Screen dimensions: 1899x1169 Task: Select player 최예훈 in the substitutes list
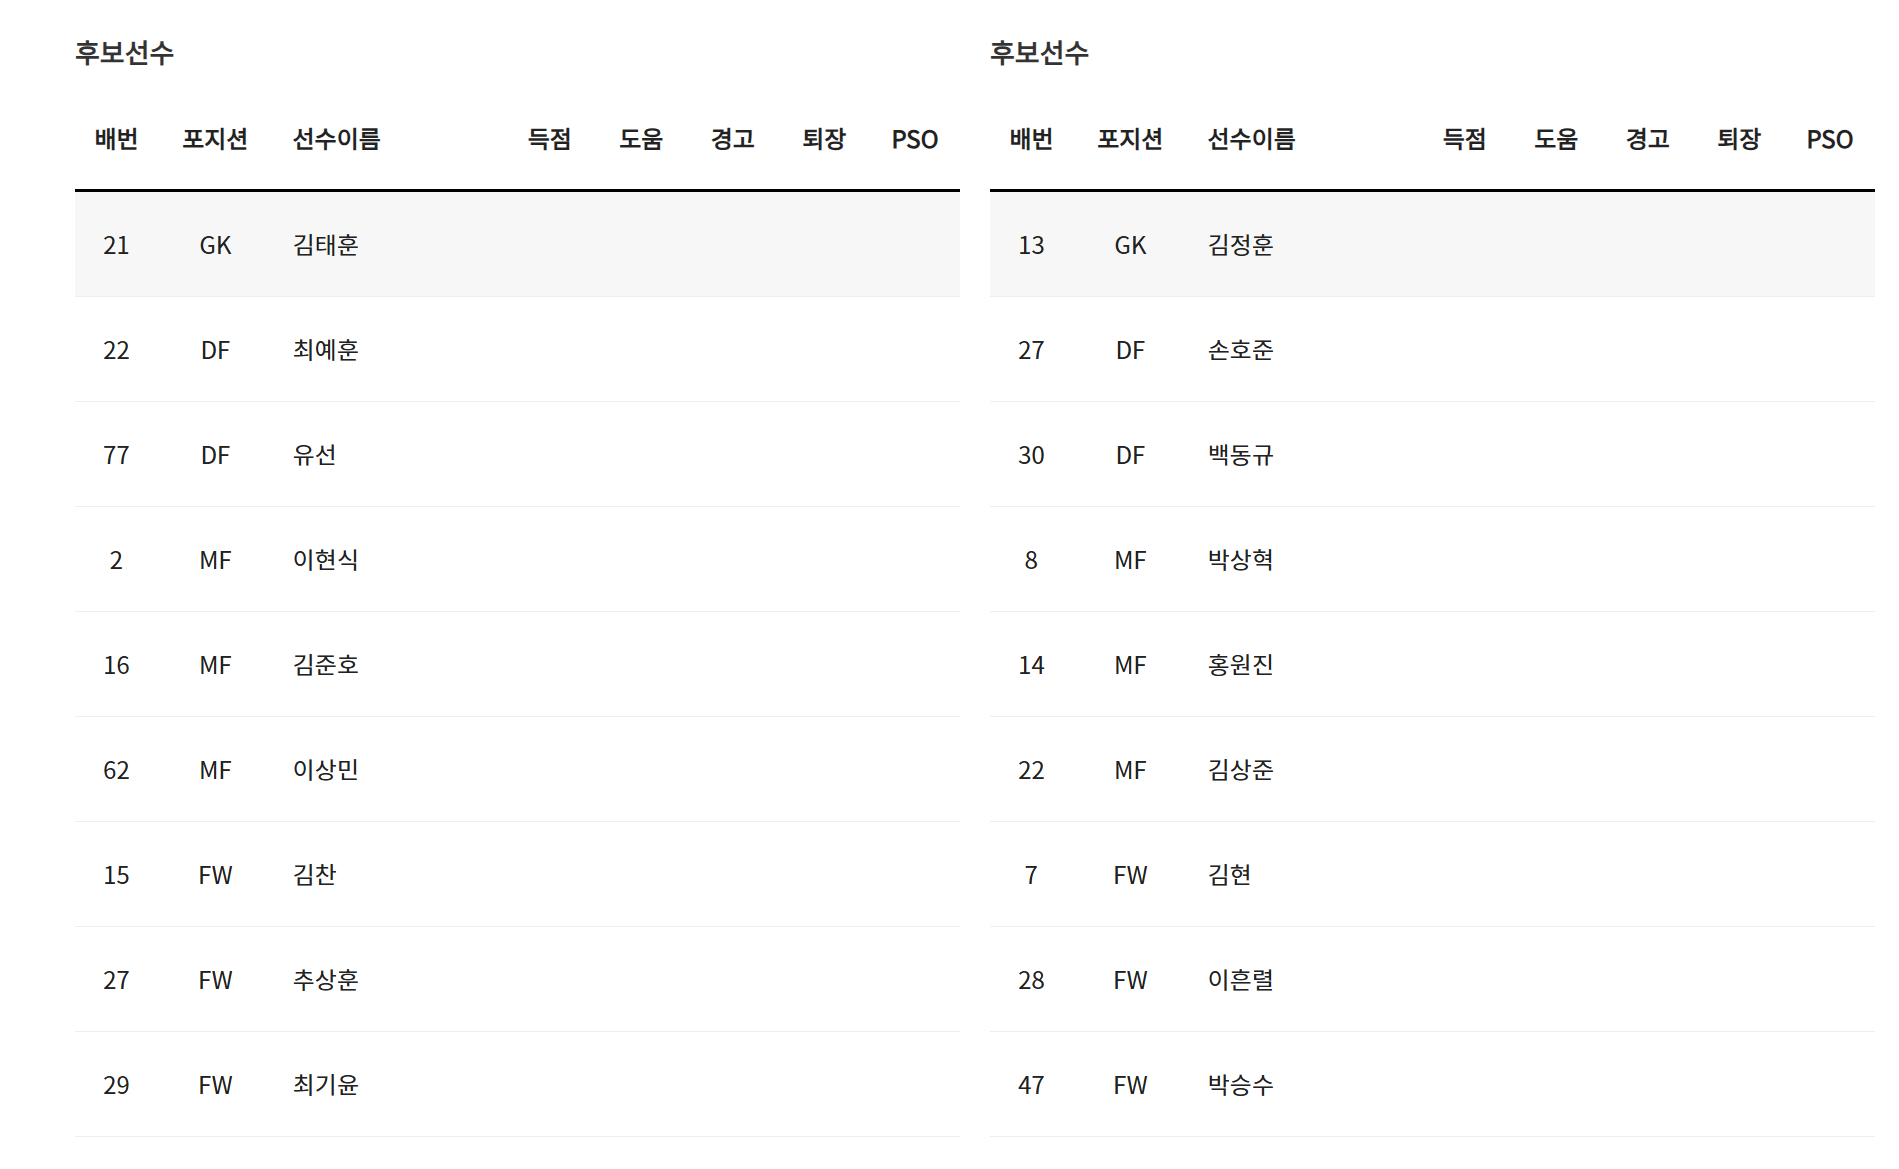pyautogui.click(x=325, y=350)
